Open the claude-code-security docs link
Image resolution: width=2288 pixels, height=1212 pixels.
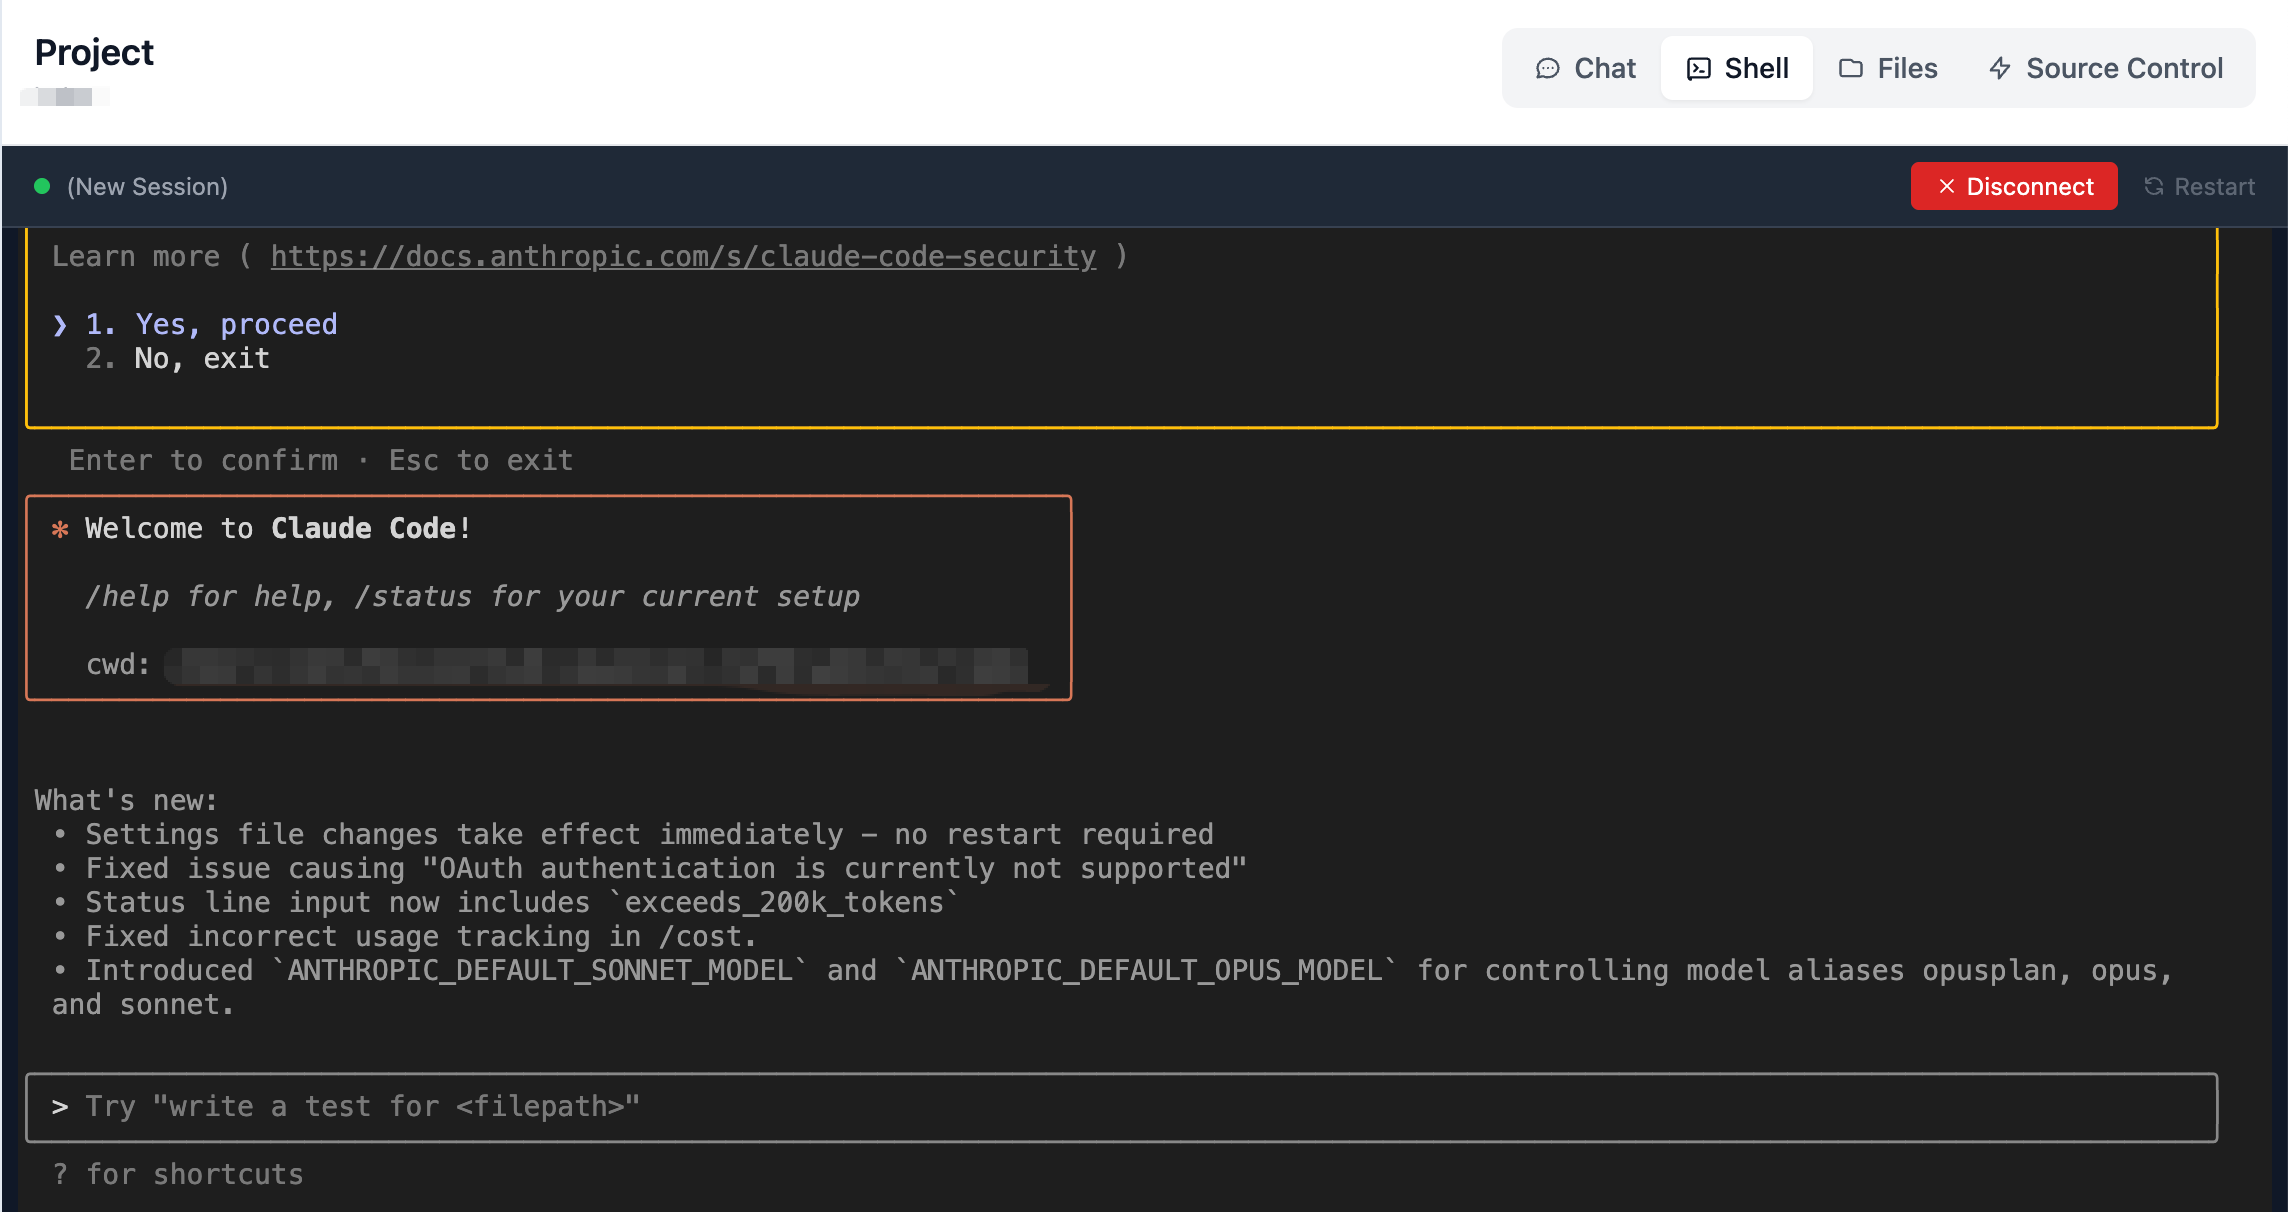683,257
